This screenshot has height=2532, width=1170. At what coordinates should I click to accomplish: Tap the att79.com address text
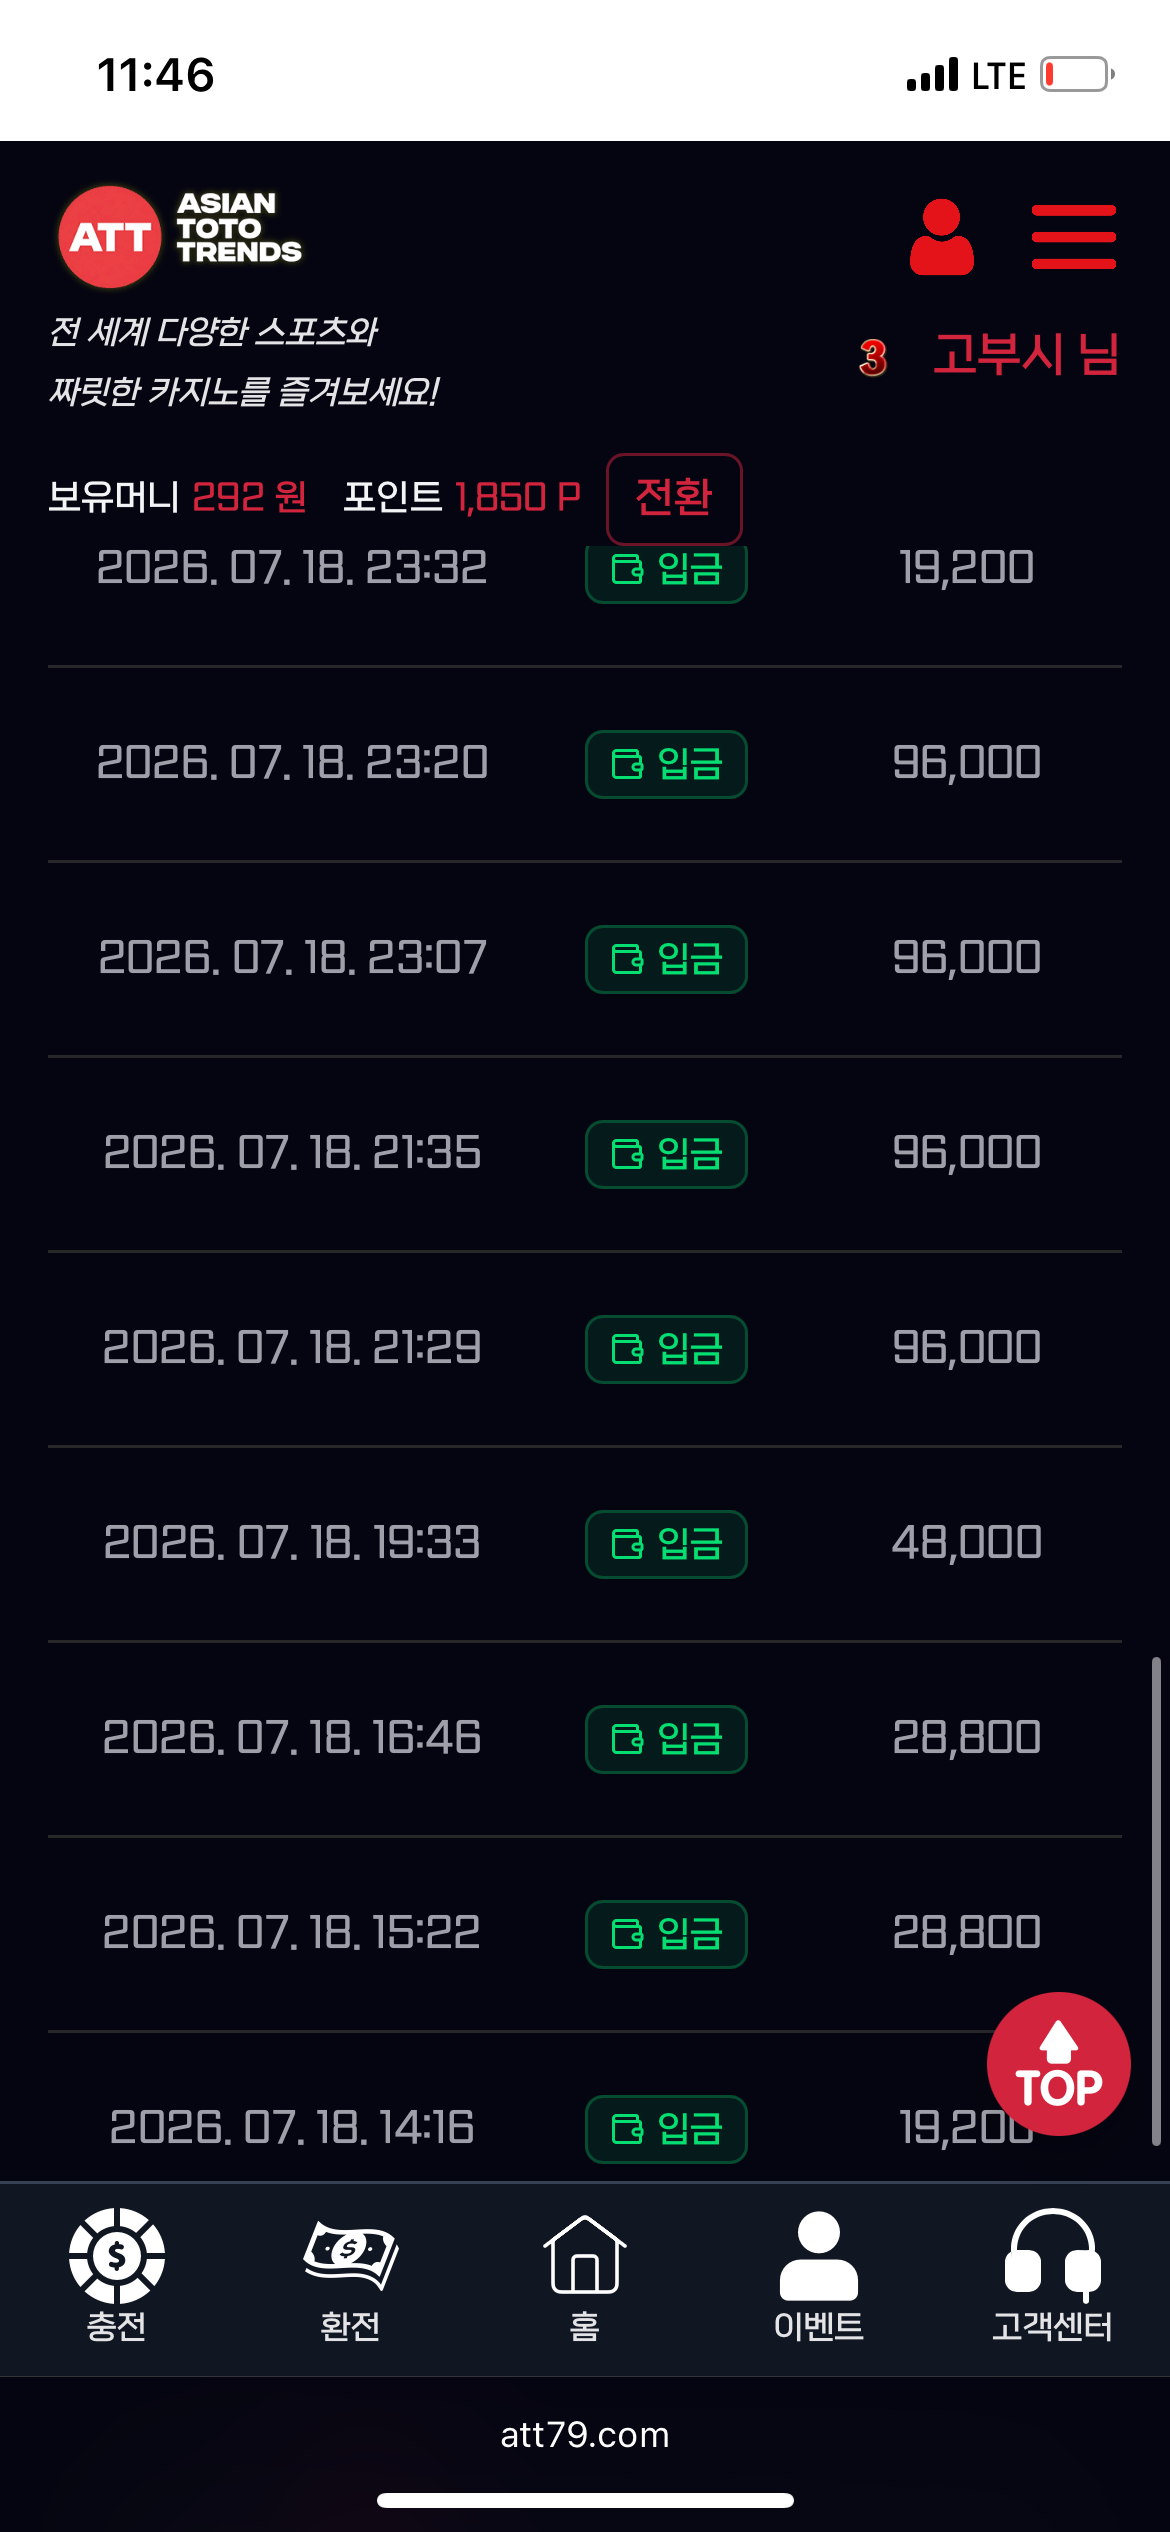point(585,2434)
